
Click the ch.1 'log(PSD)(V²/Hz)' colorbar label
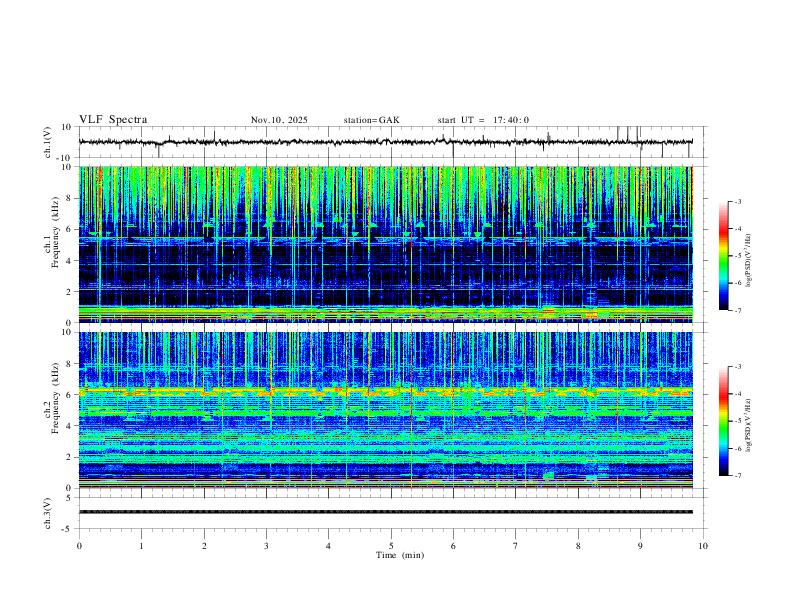(750, 261)
